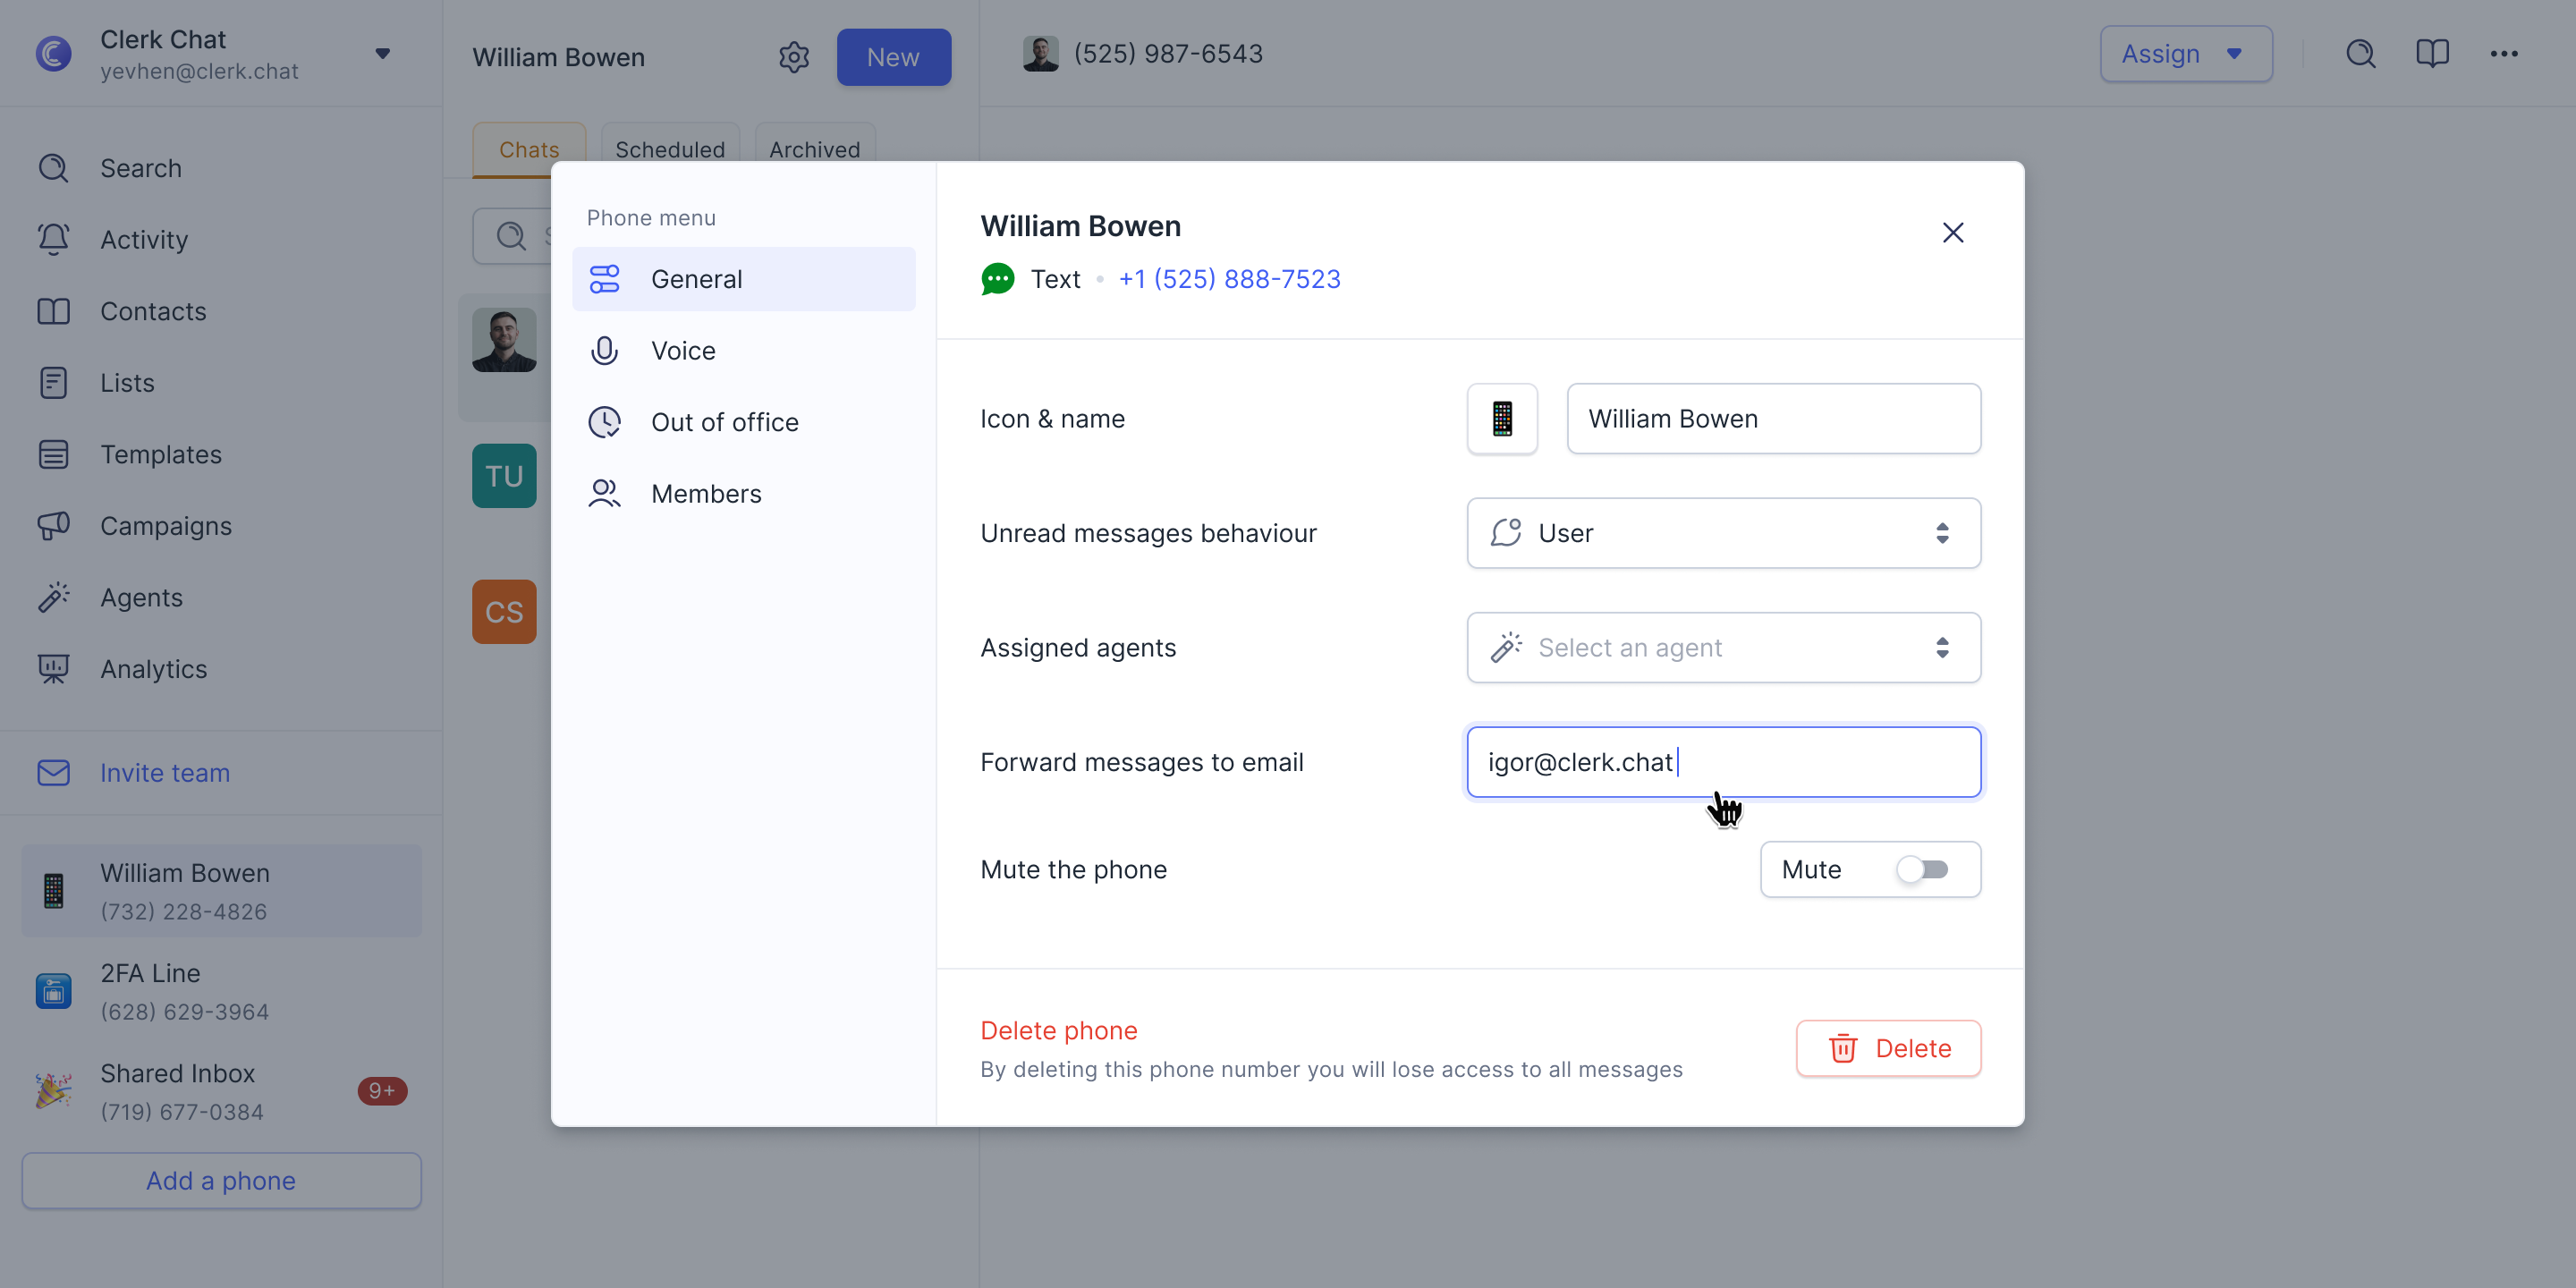This screenshot has height=1288, width=2576.
Task: Click the Shared Inbox party popper icon
Action: click(x=53, y=1091)
